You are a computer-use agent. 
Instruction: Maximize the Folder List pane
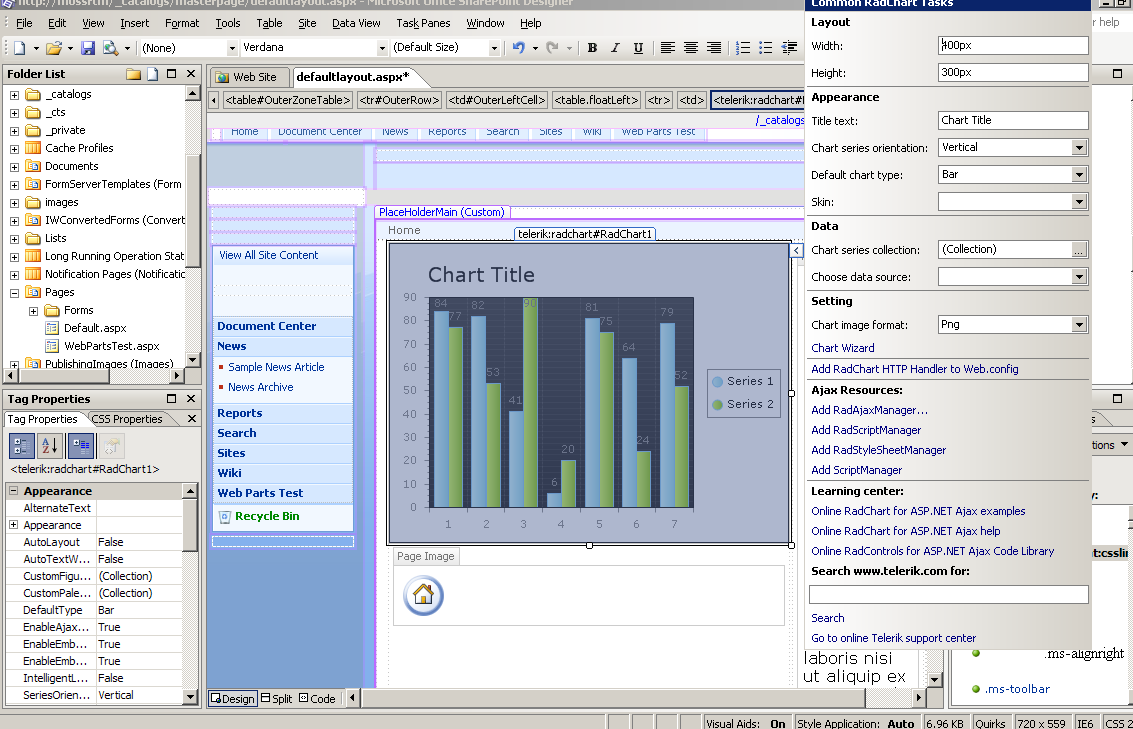point(171,74)
